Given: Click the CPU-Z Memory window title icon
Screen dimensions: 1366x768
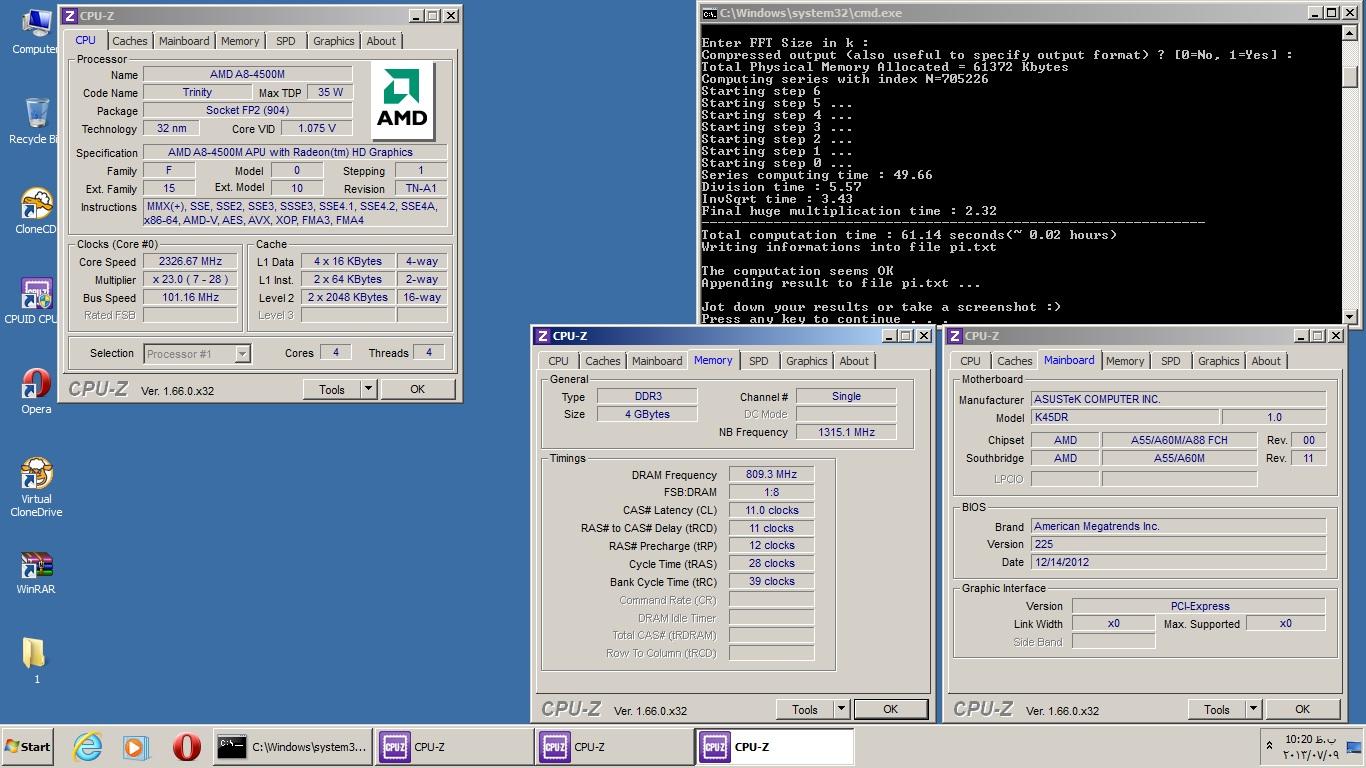Looking at the screenshot, I should coord(542,336).
